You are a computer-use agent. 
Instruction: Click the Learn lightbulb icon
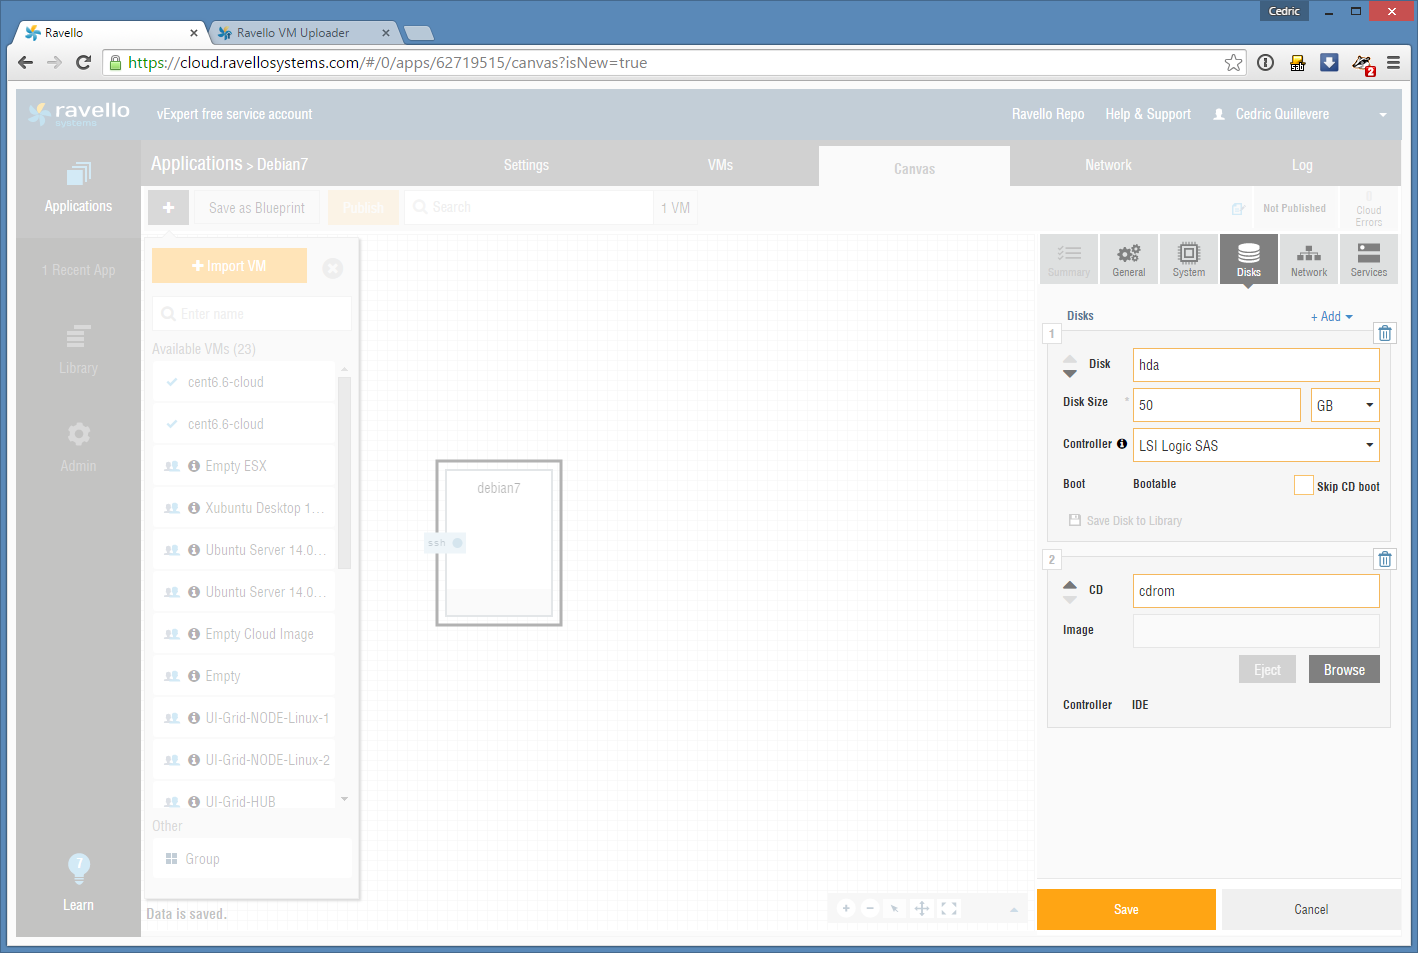point(78,868)
